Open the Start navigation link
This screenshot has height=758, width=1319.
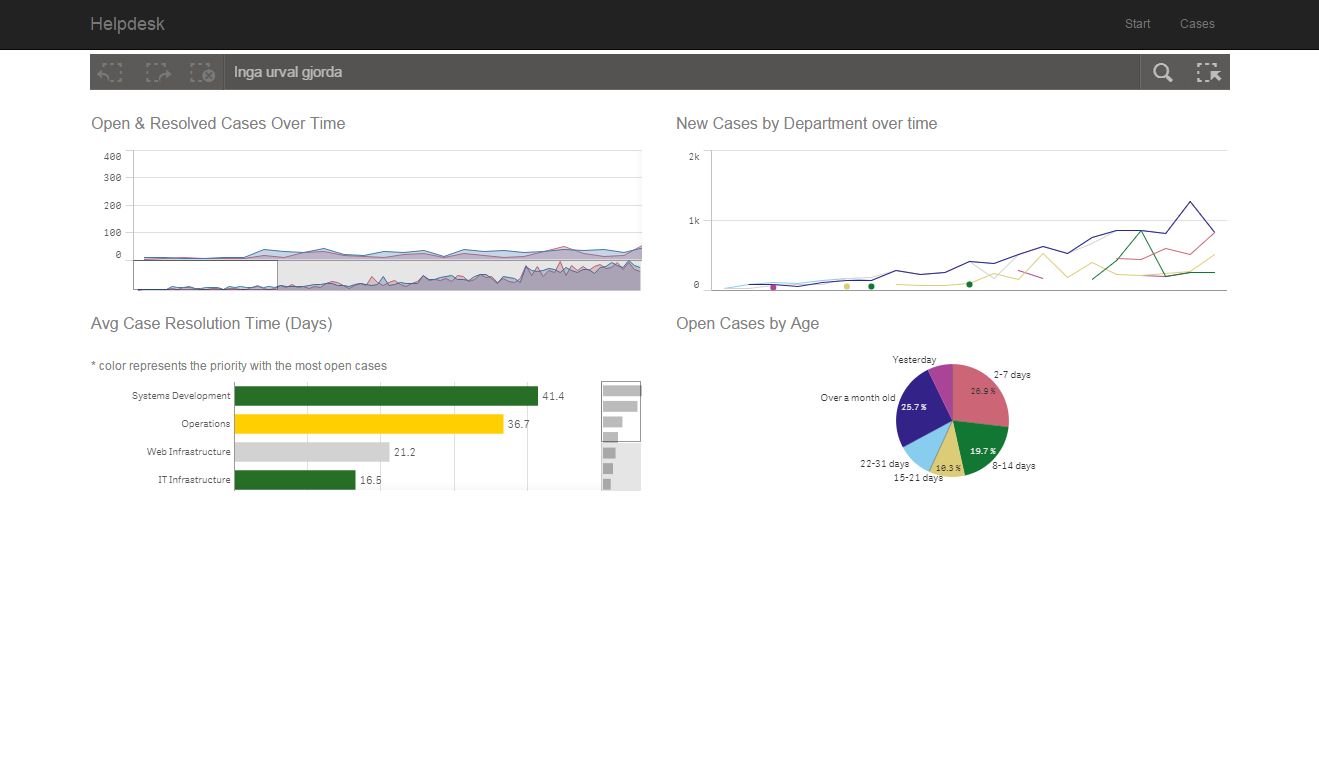pos(1138,24)
